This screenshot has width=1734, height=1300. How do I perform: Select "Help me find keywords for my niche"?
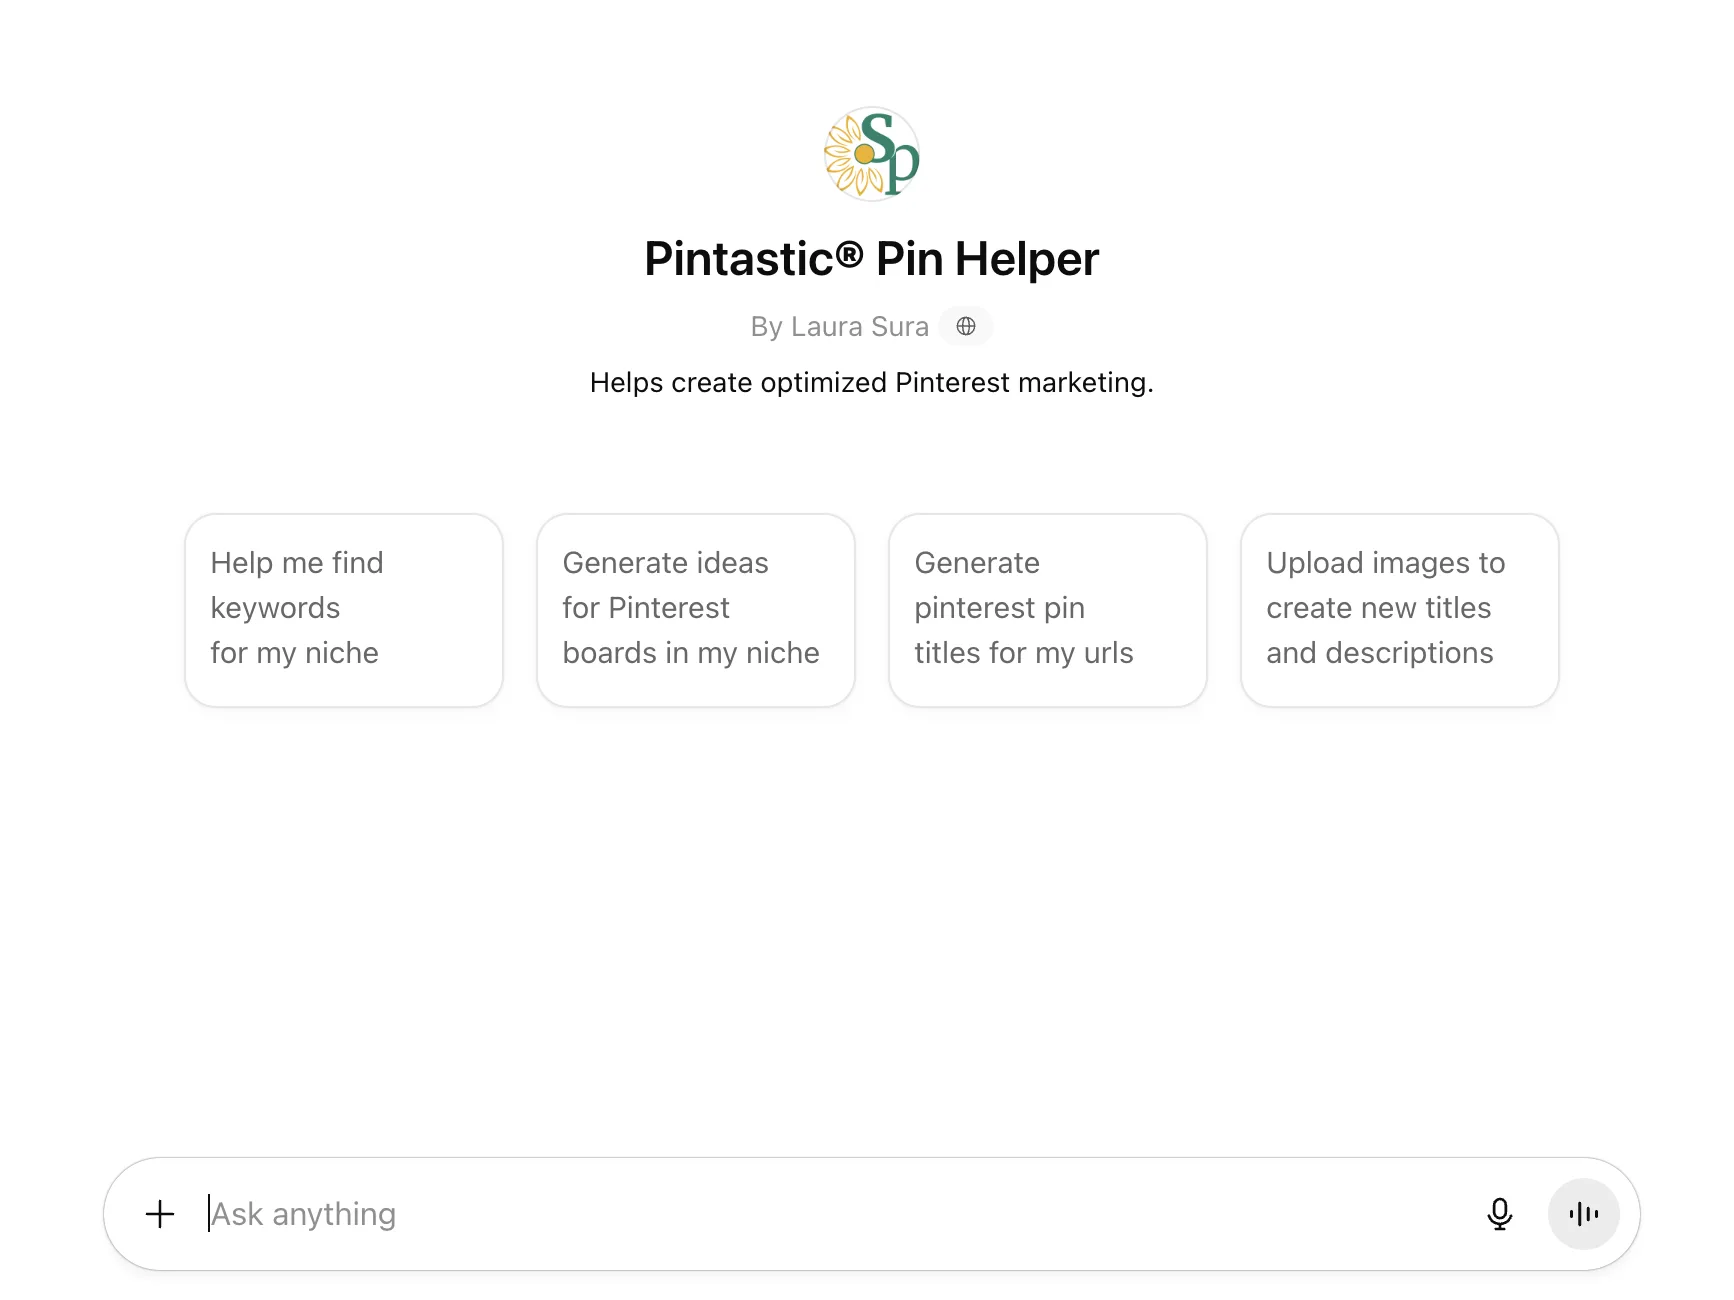(343, 608)
